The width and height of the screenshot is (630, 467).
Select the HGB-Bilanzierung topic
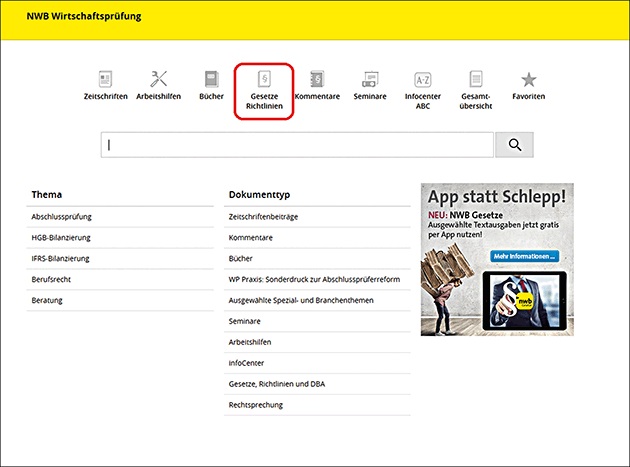[61, 238]
